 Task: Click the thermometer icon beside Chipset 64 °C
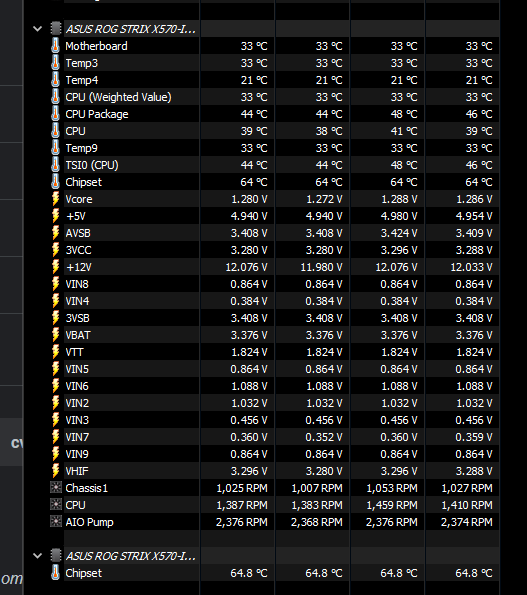pyautogui.click(x=55, y=182)
